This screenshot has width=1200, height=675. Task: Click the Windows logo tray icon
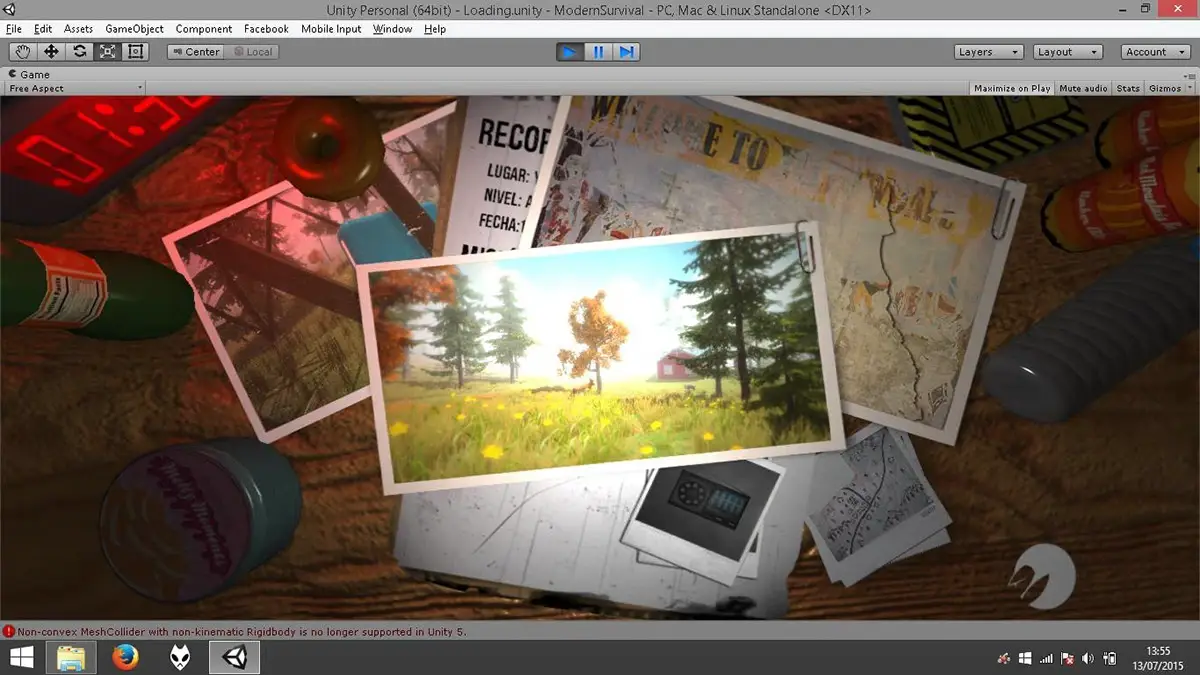click(x=1025, y=658)
